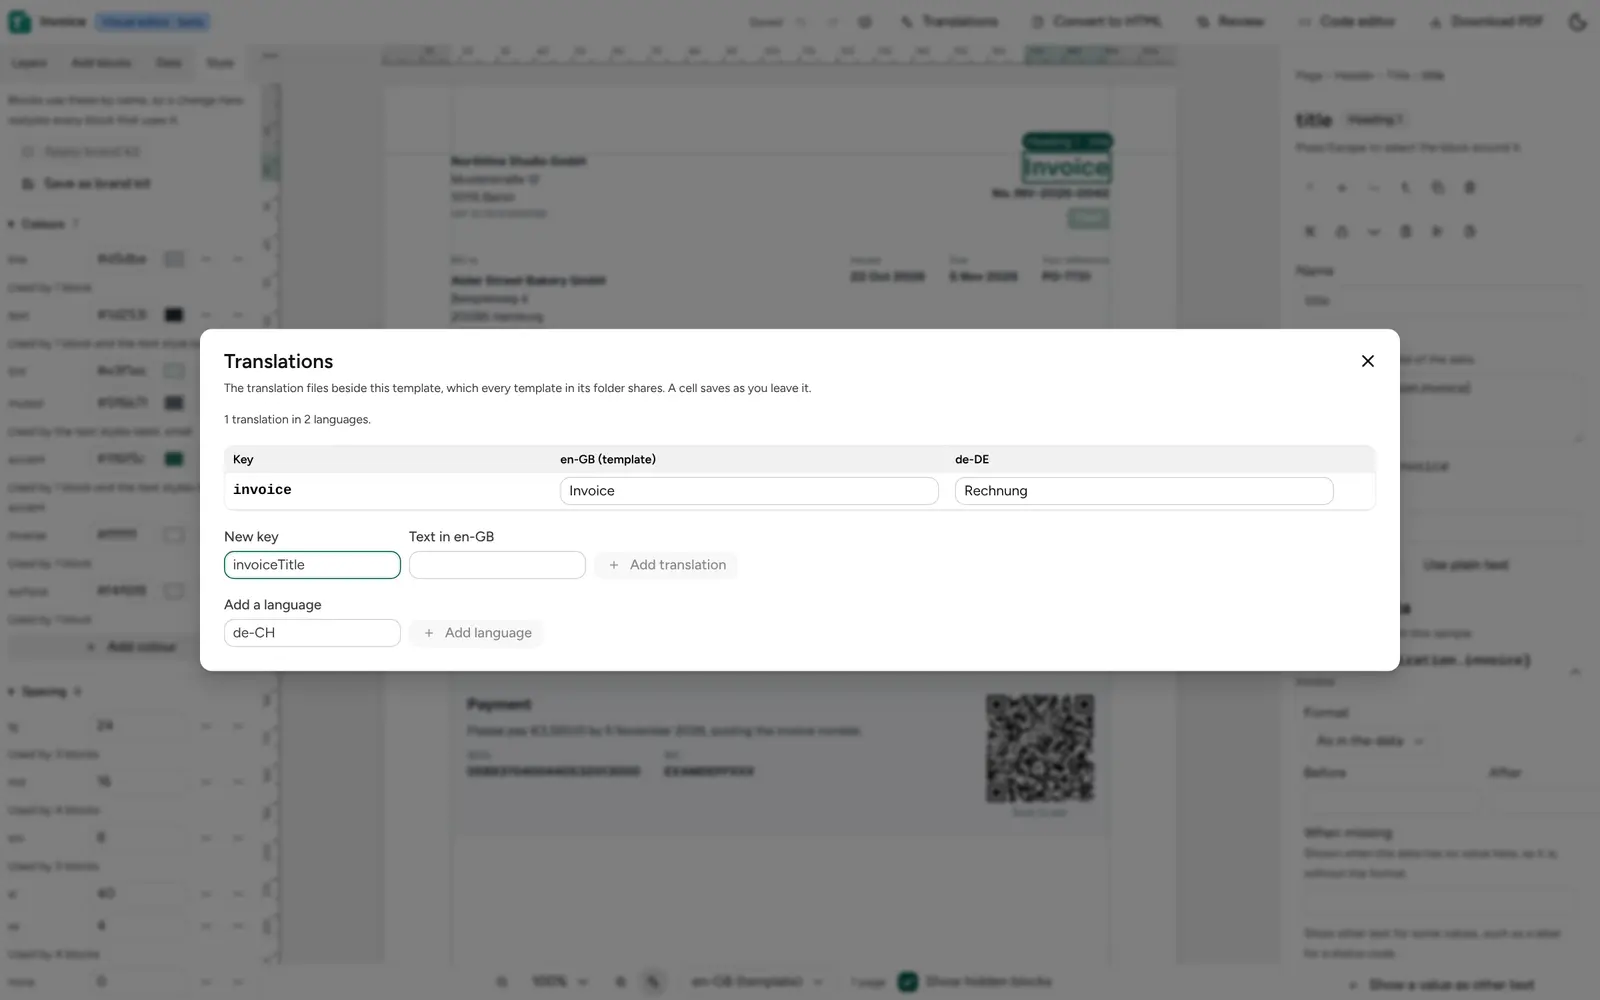Click the Add a language de-CH field
The height and width of the screenshot is (1000, 1600).
point(312,633)
